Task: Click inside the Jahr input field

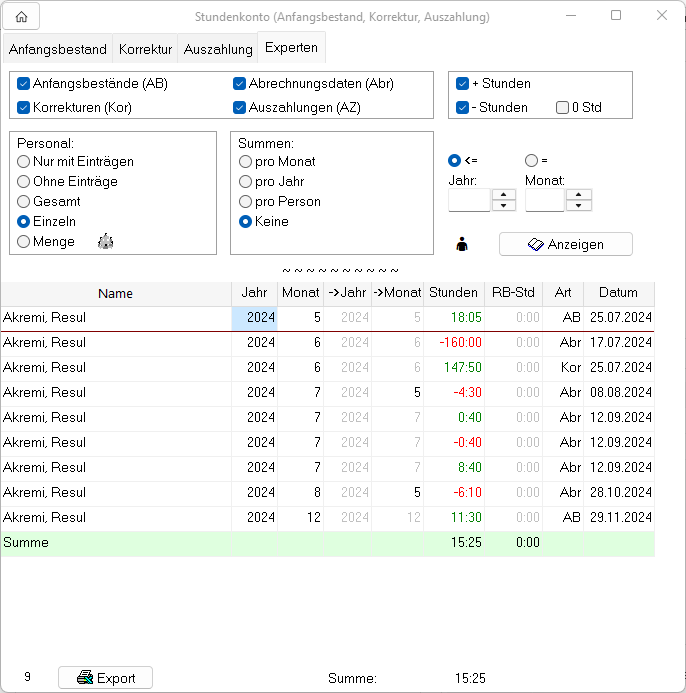Action: click(x=469, y=200)
